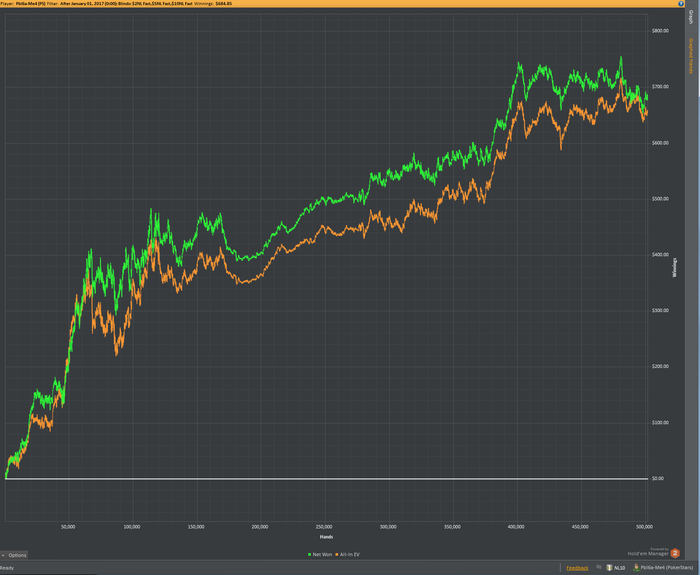
Task: Click the green Net Won legend swatch
Action: point(309,554)
